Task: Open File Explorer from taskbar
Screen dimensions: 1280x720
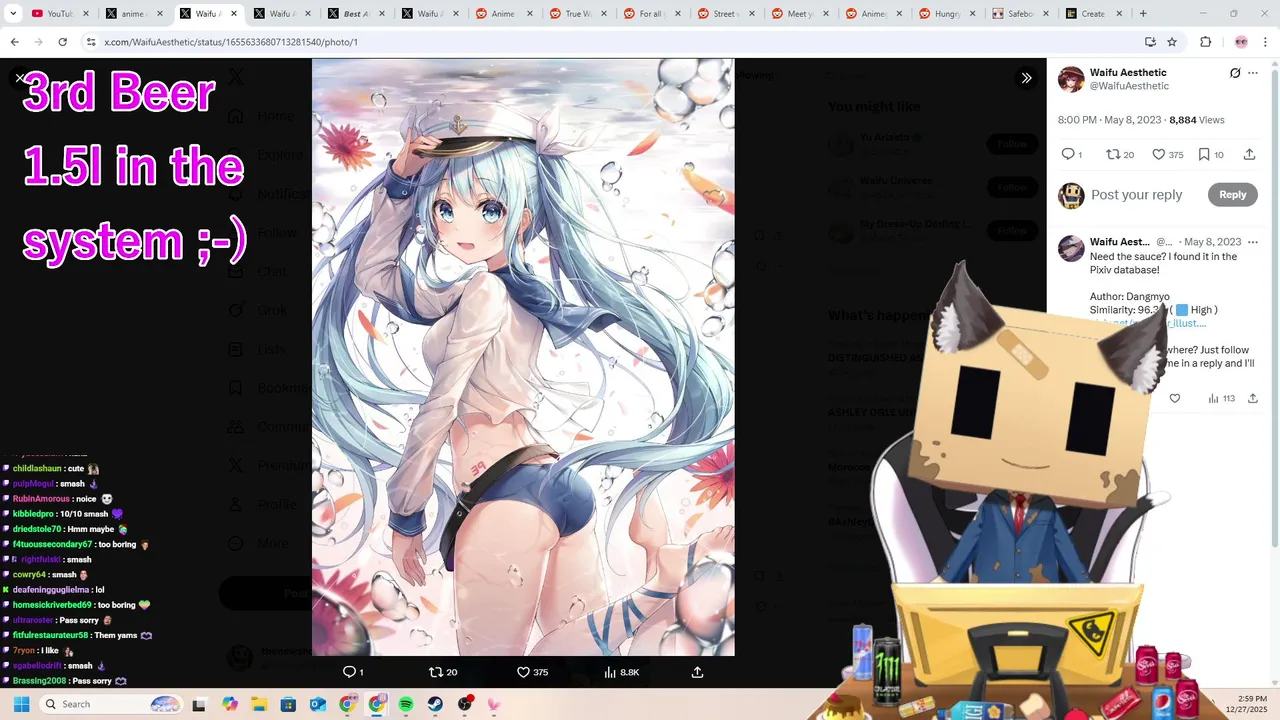Action: click(x=259, y=704)
